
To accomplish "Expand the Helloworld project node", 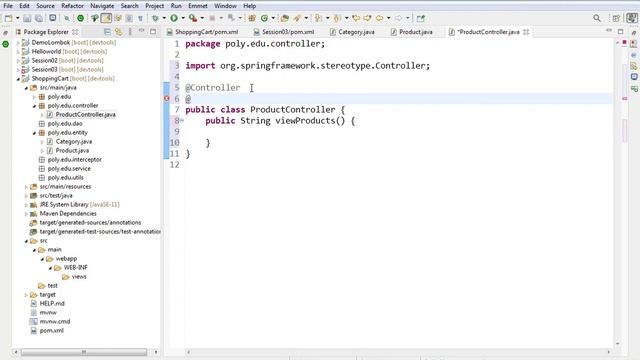I will 18,51.
